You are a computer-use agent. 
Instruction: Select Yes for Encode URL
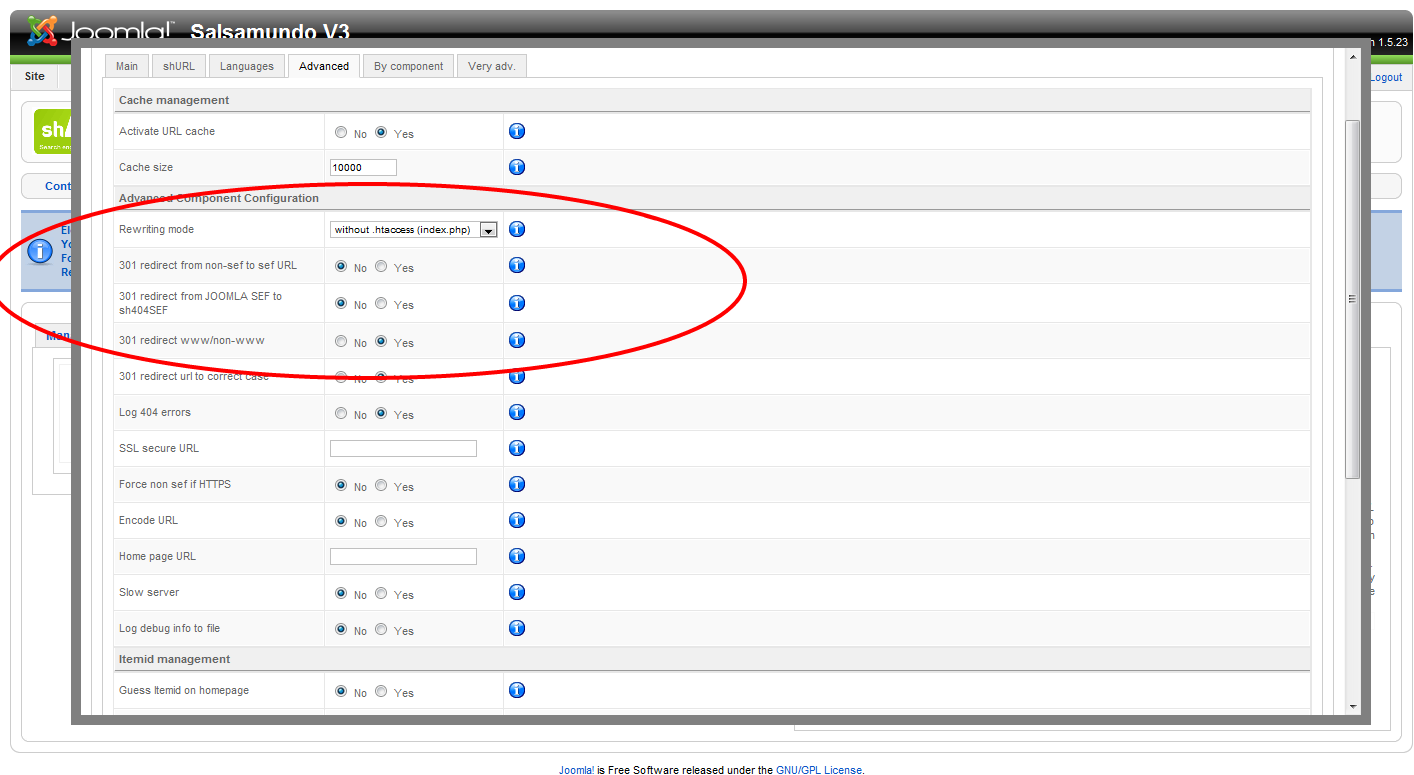(x=381, y=521)
